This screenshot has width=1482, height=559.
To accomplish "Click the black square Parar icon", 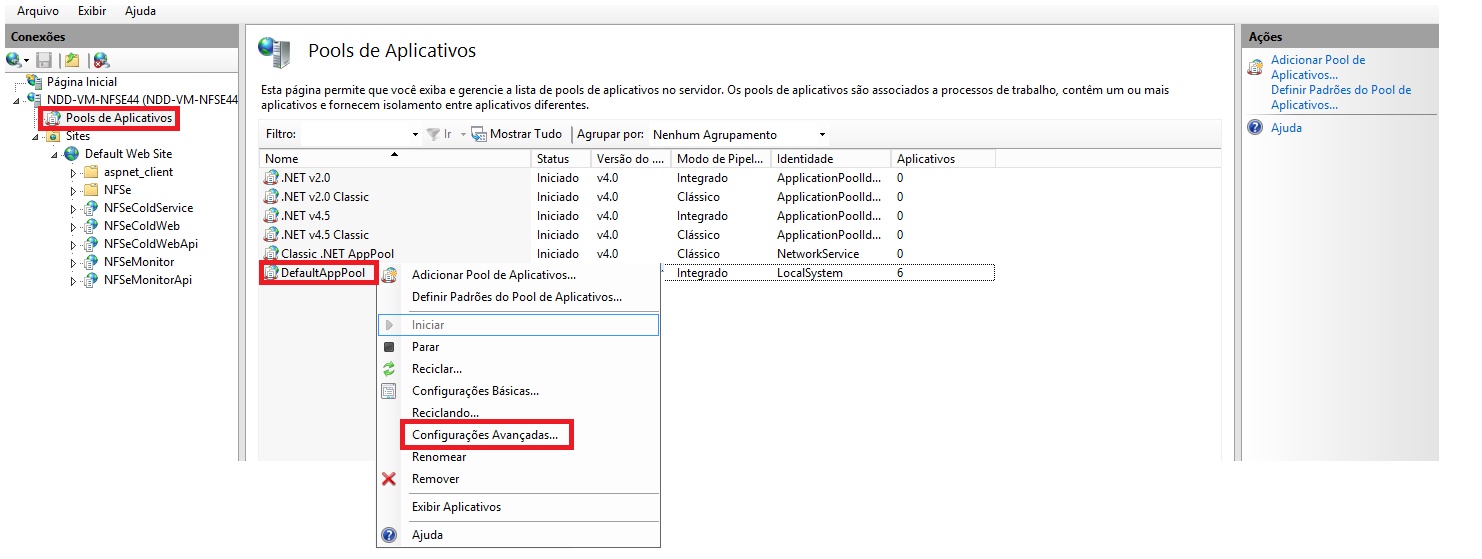I will click(389, 347).
